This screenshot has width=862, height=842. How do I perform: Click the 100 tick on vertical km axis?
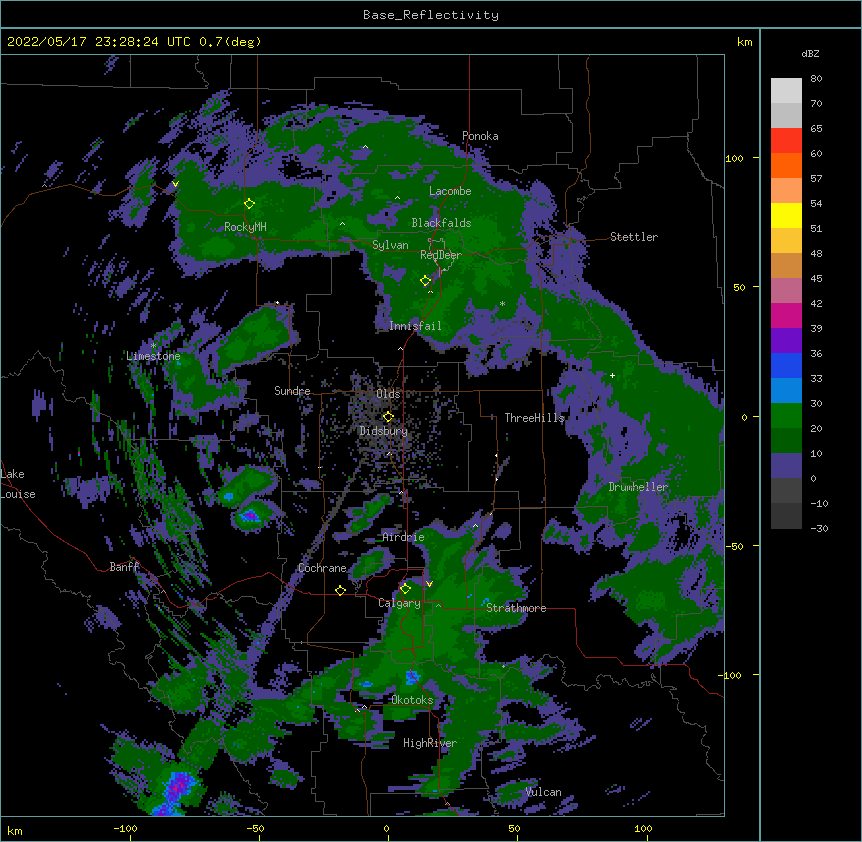click(x=734, y=158)
